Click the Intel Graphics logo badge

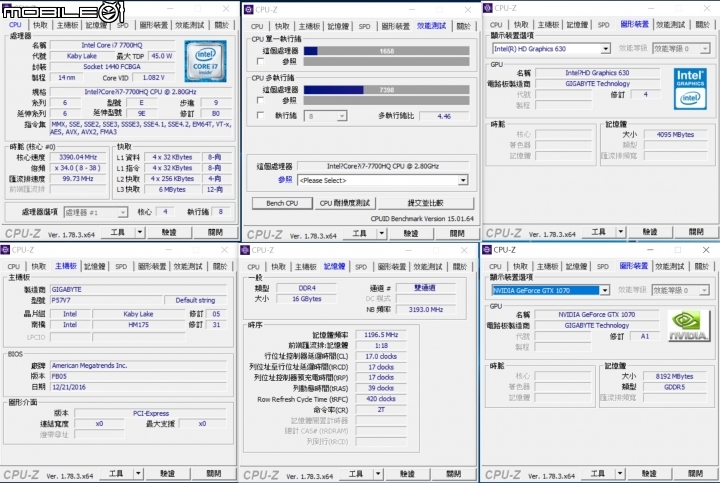point(690,89)
